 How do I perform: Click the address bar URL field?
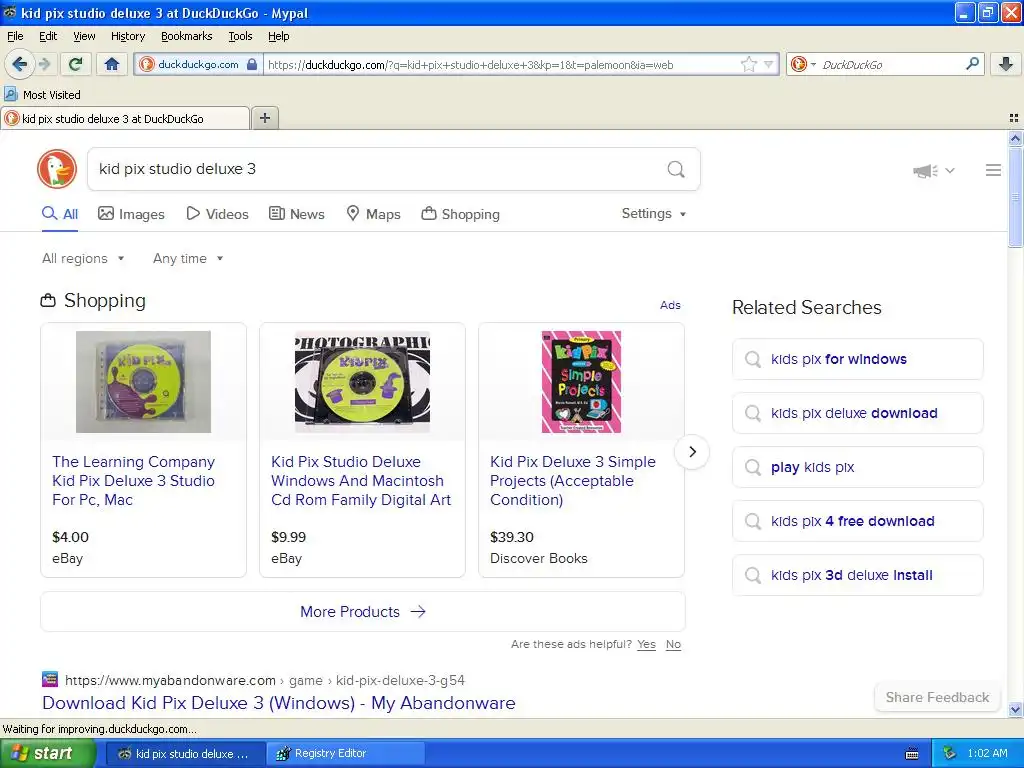[502, 65]
